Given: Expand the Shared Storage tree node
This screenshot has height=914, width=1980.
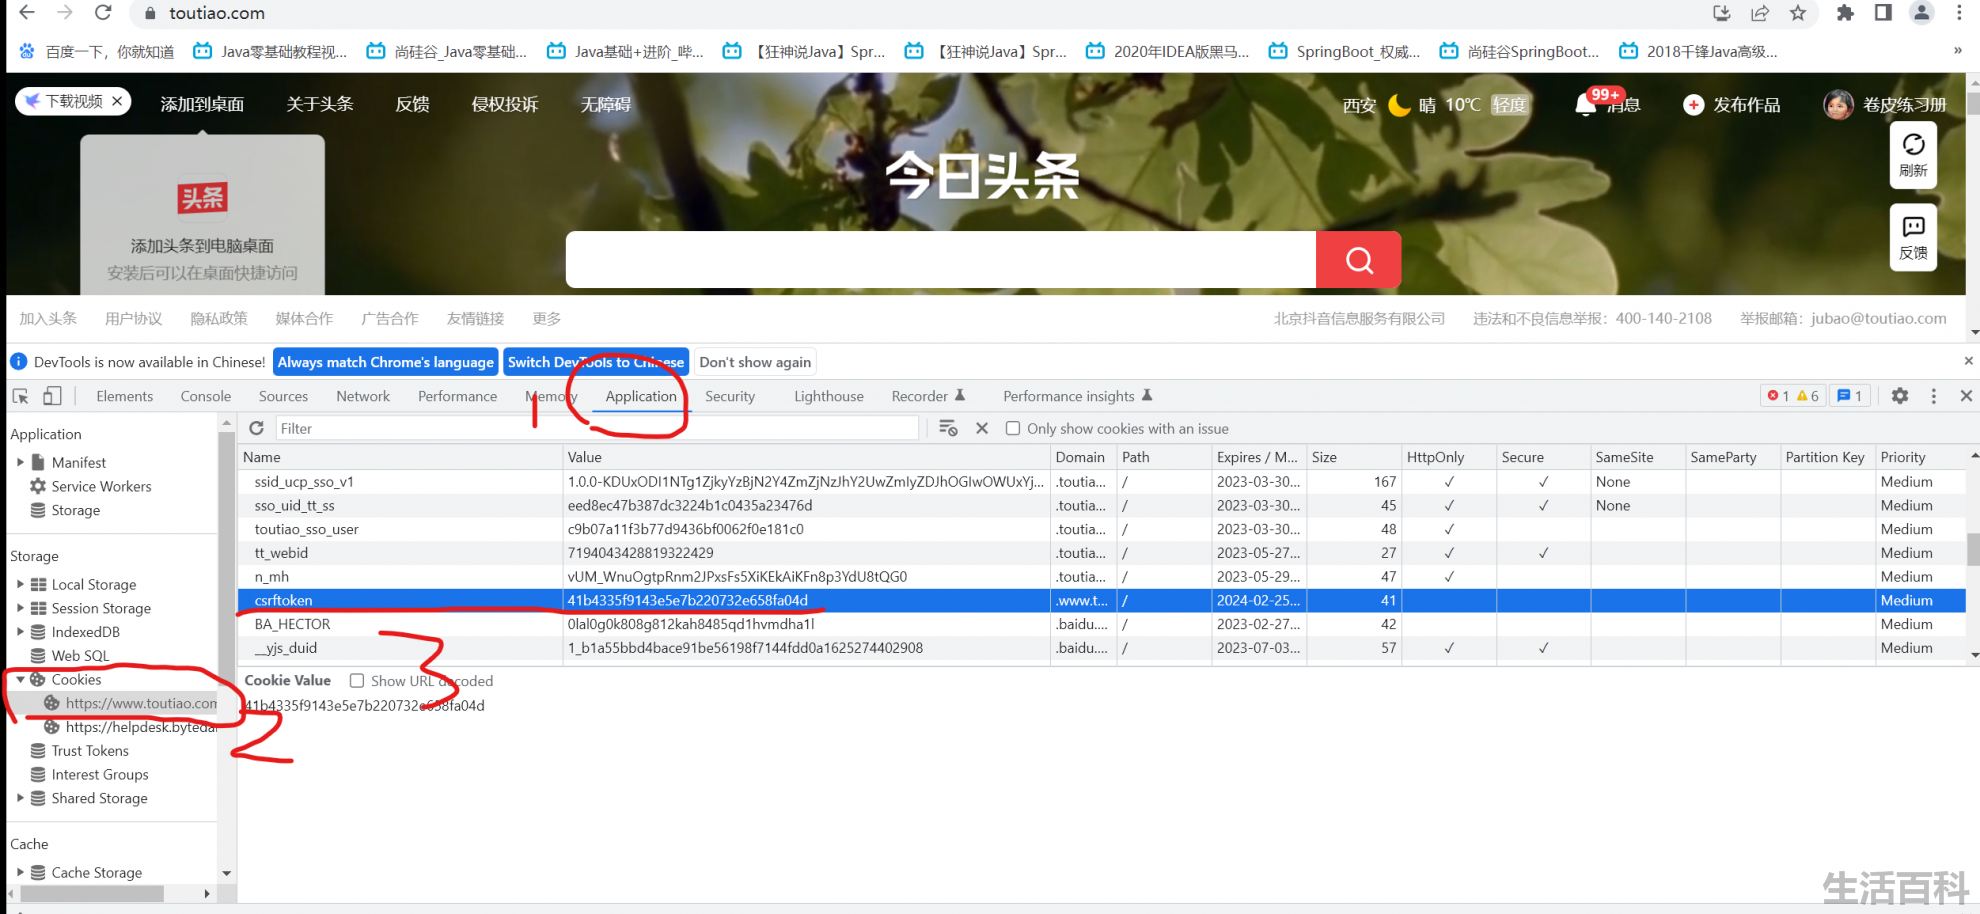Looking at the screenshot, I should (20, 798).
